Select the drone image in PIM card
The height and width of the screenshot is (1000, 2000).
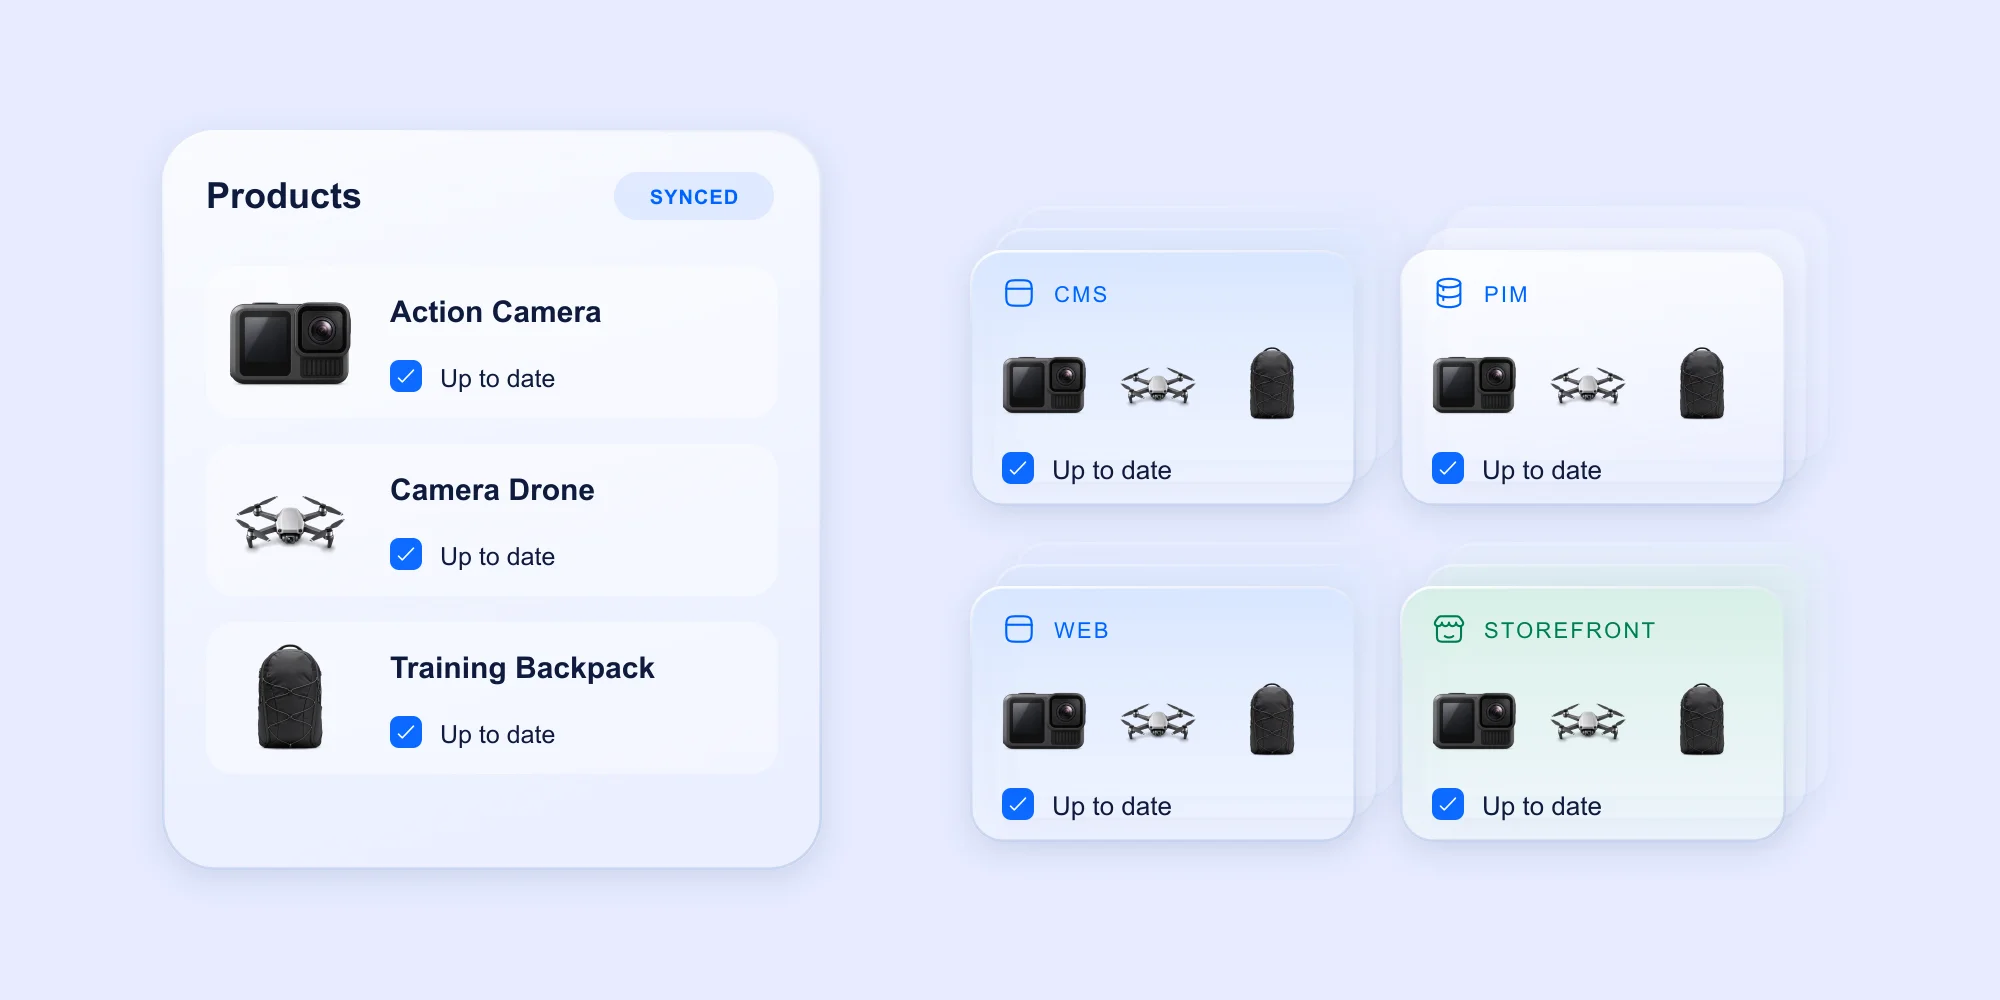(x=1588, y=385)
